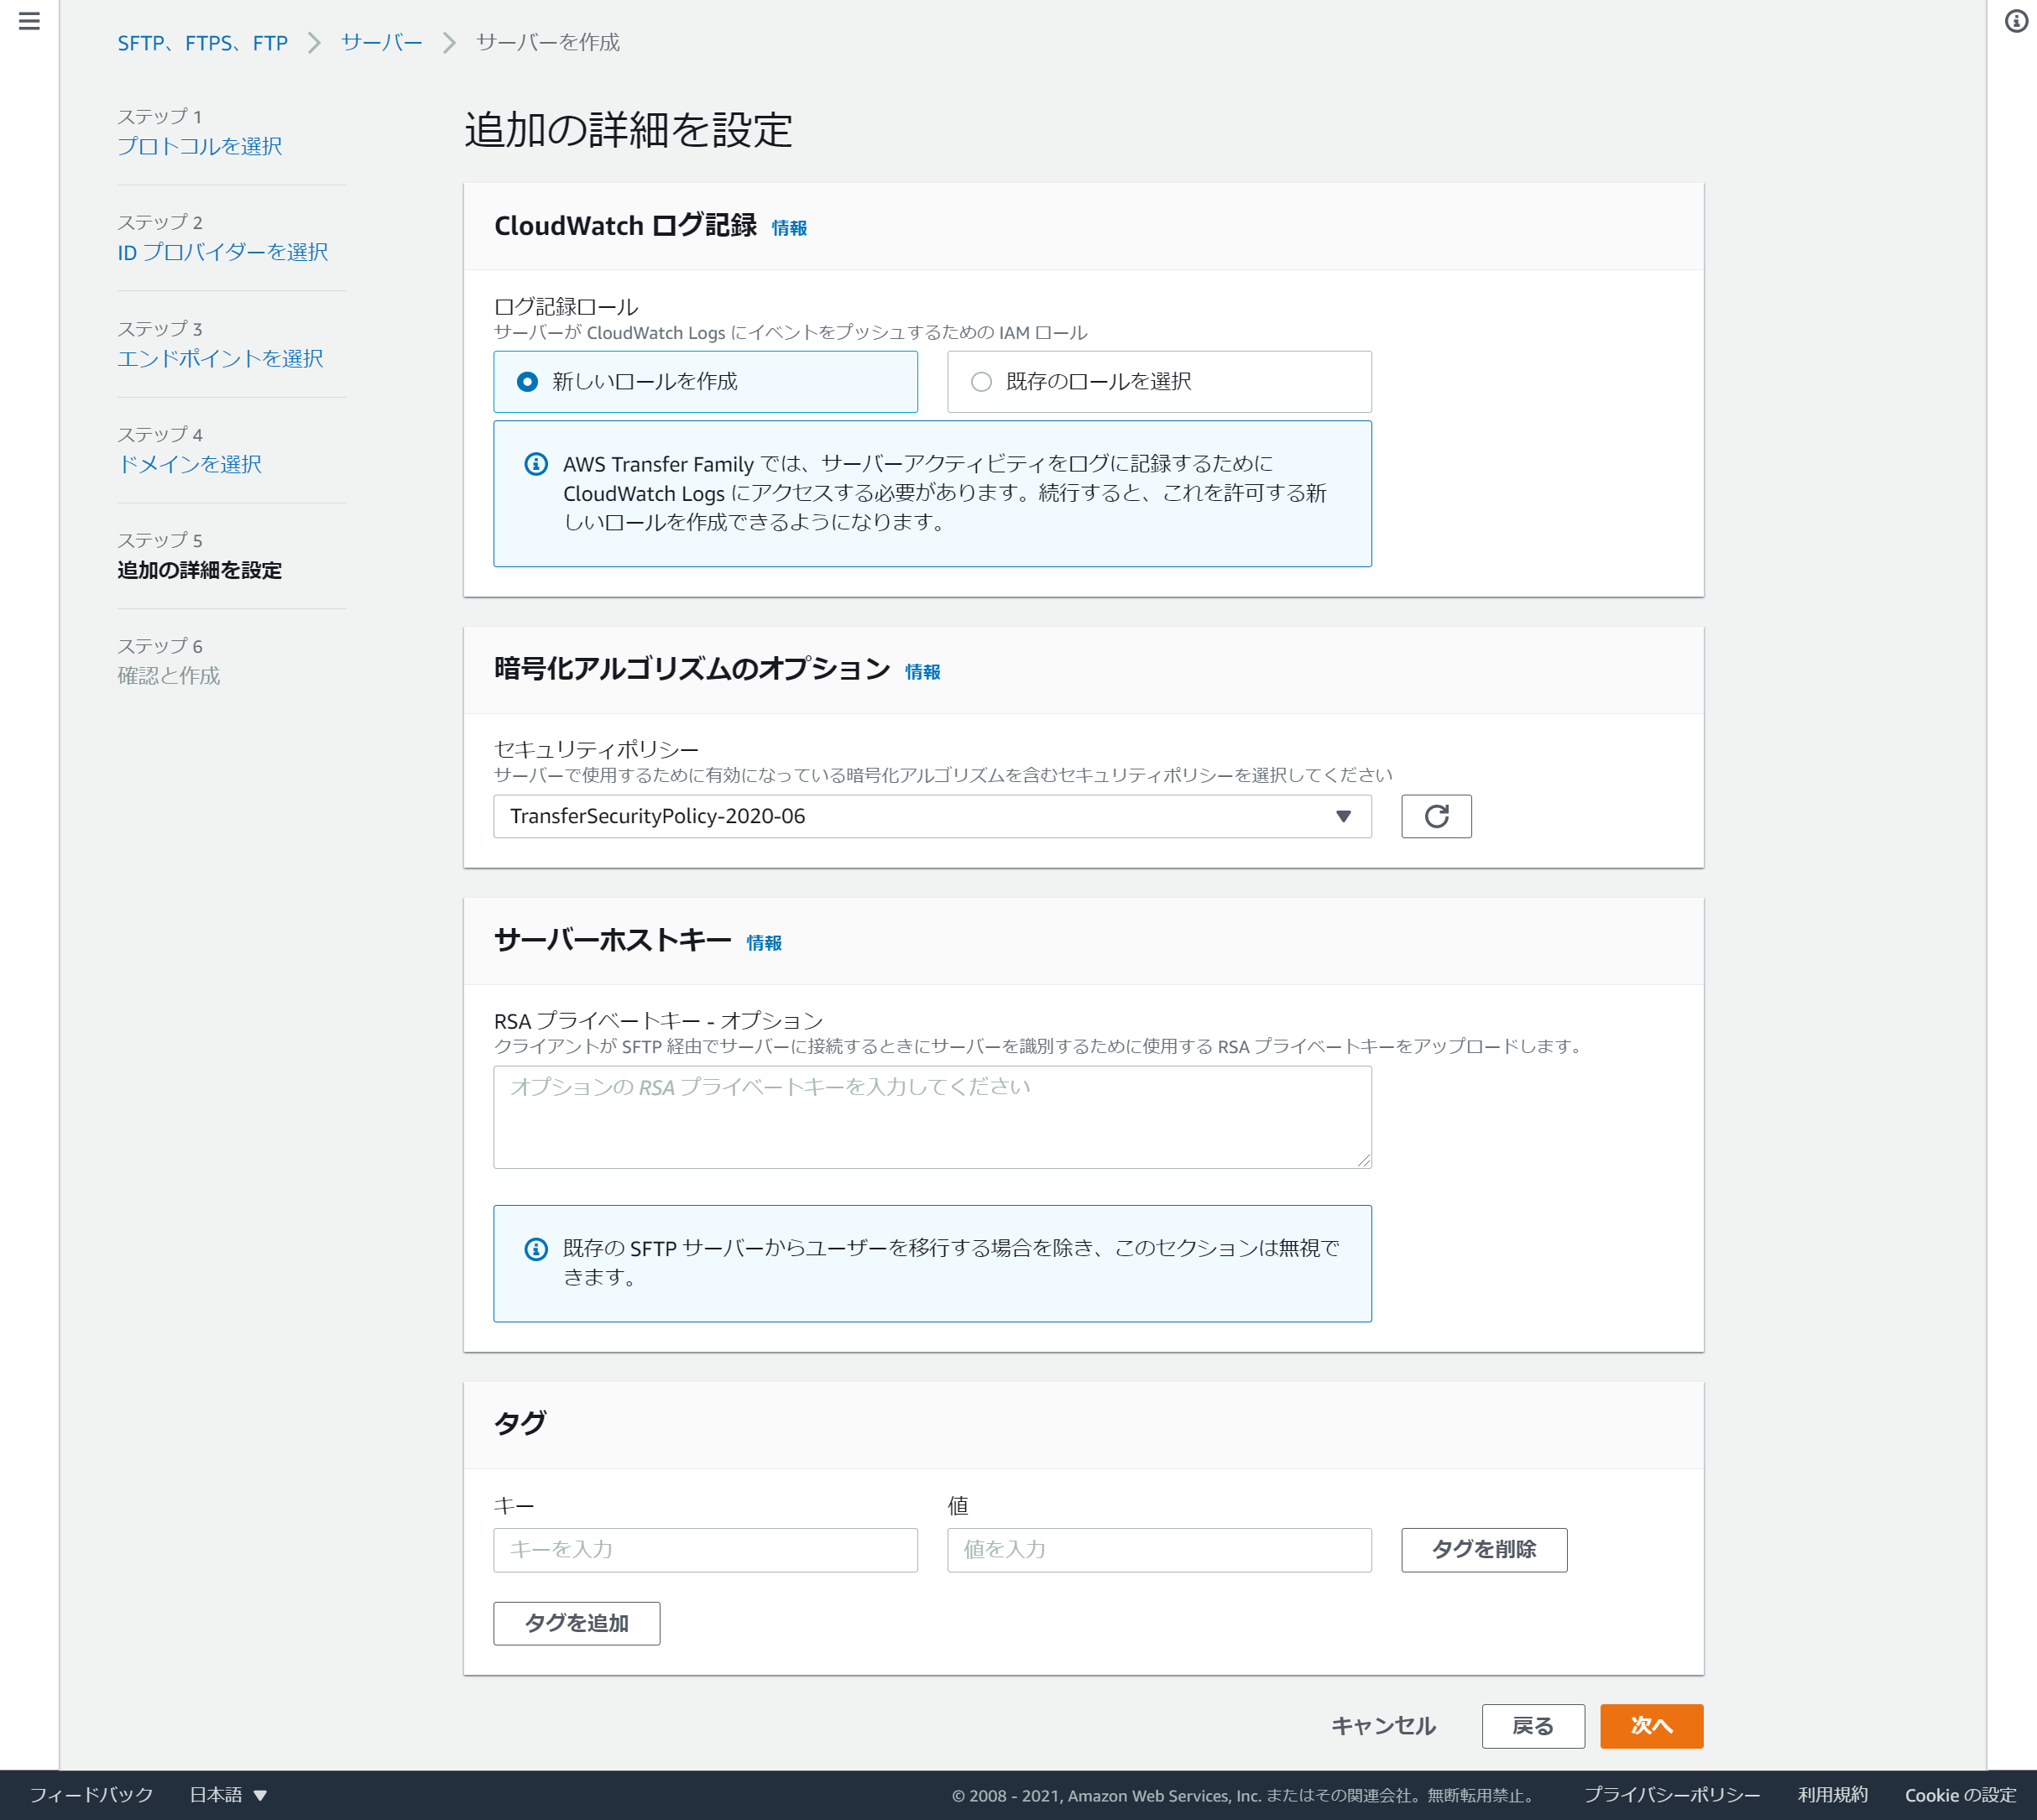Screen dimensions: 2037x1820
Task: Click the tag キー input field
Action: coord(704,1549)
